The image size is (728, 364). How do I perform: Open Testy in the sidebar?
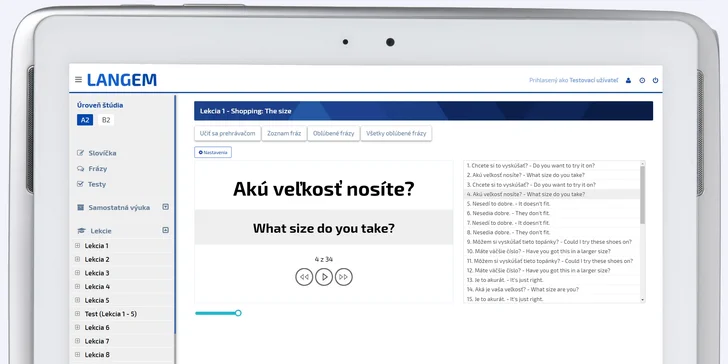tap(97, 184)
